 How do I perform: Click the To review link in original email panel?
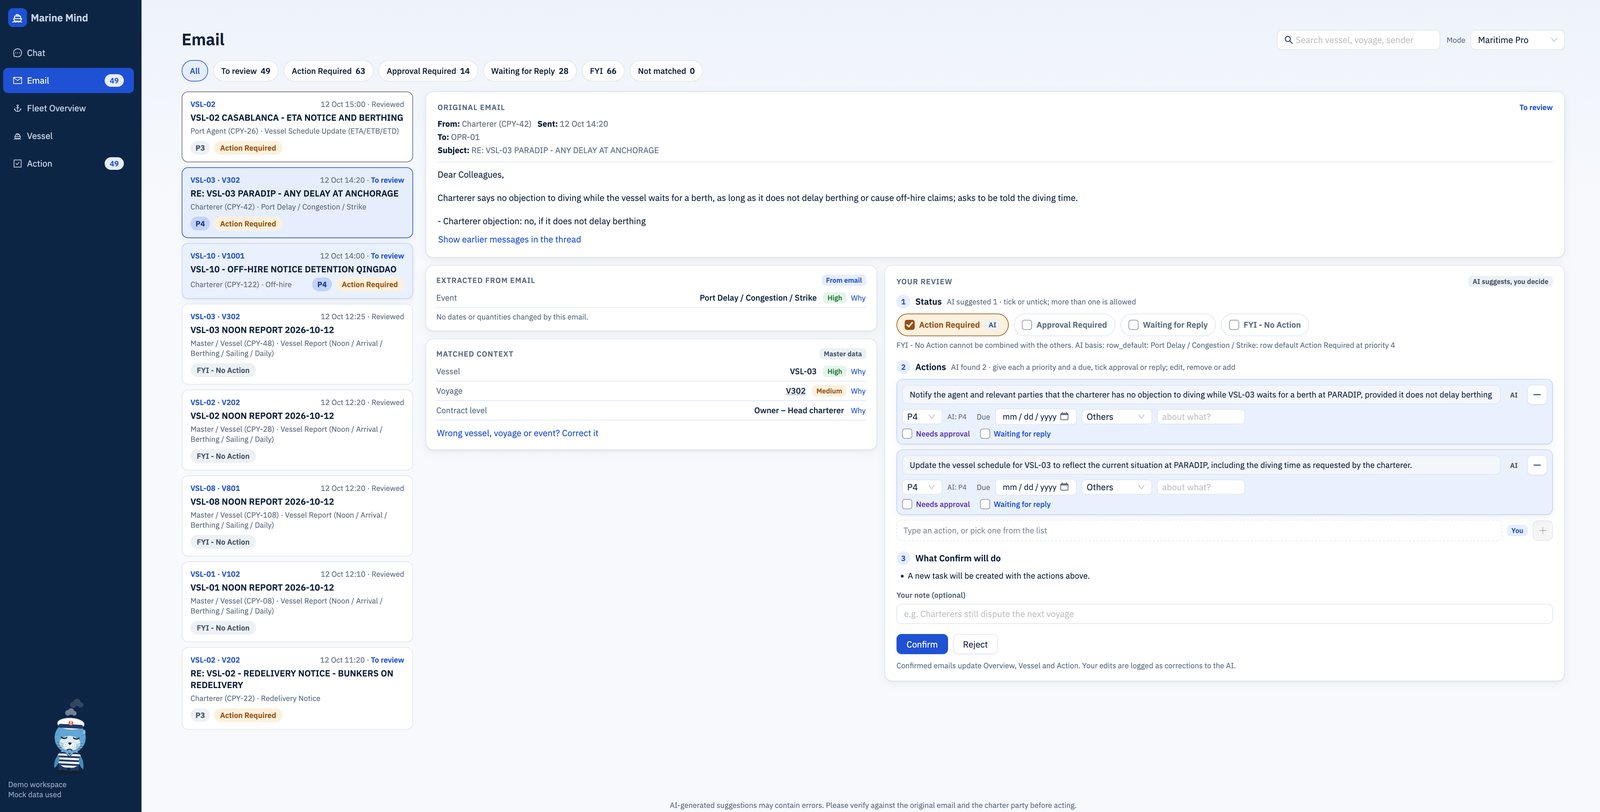coord(1535,108)
